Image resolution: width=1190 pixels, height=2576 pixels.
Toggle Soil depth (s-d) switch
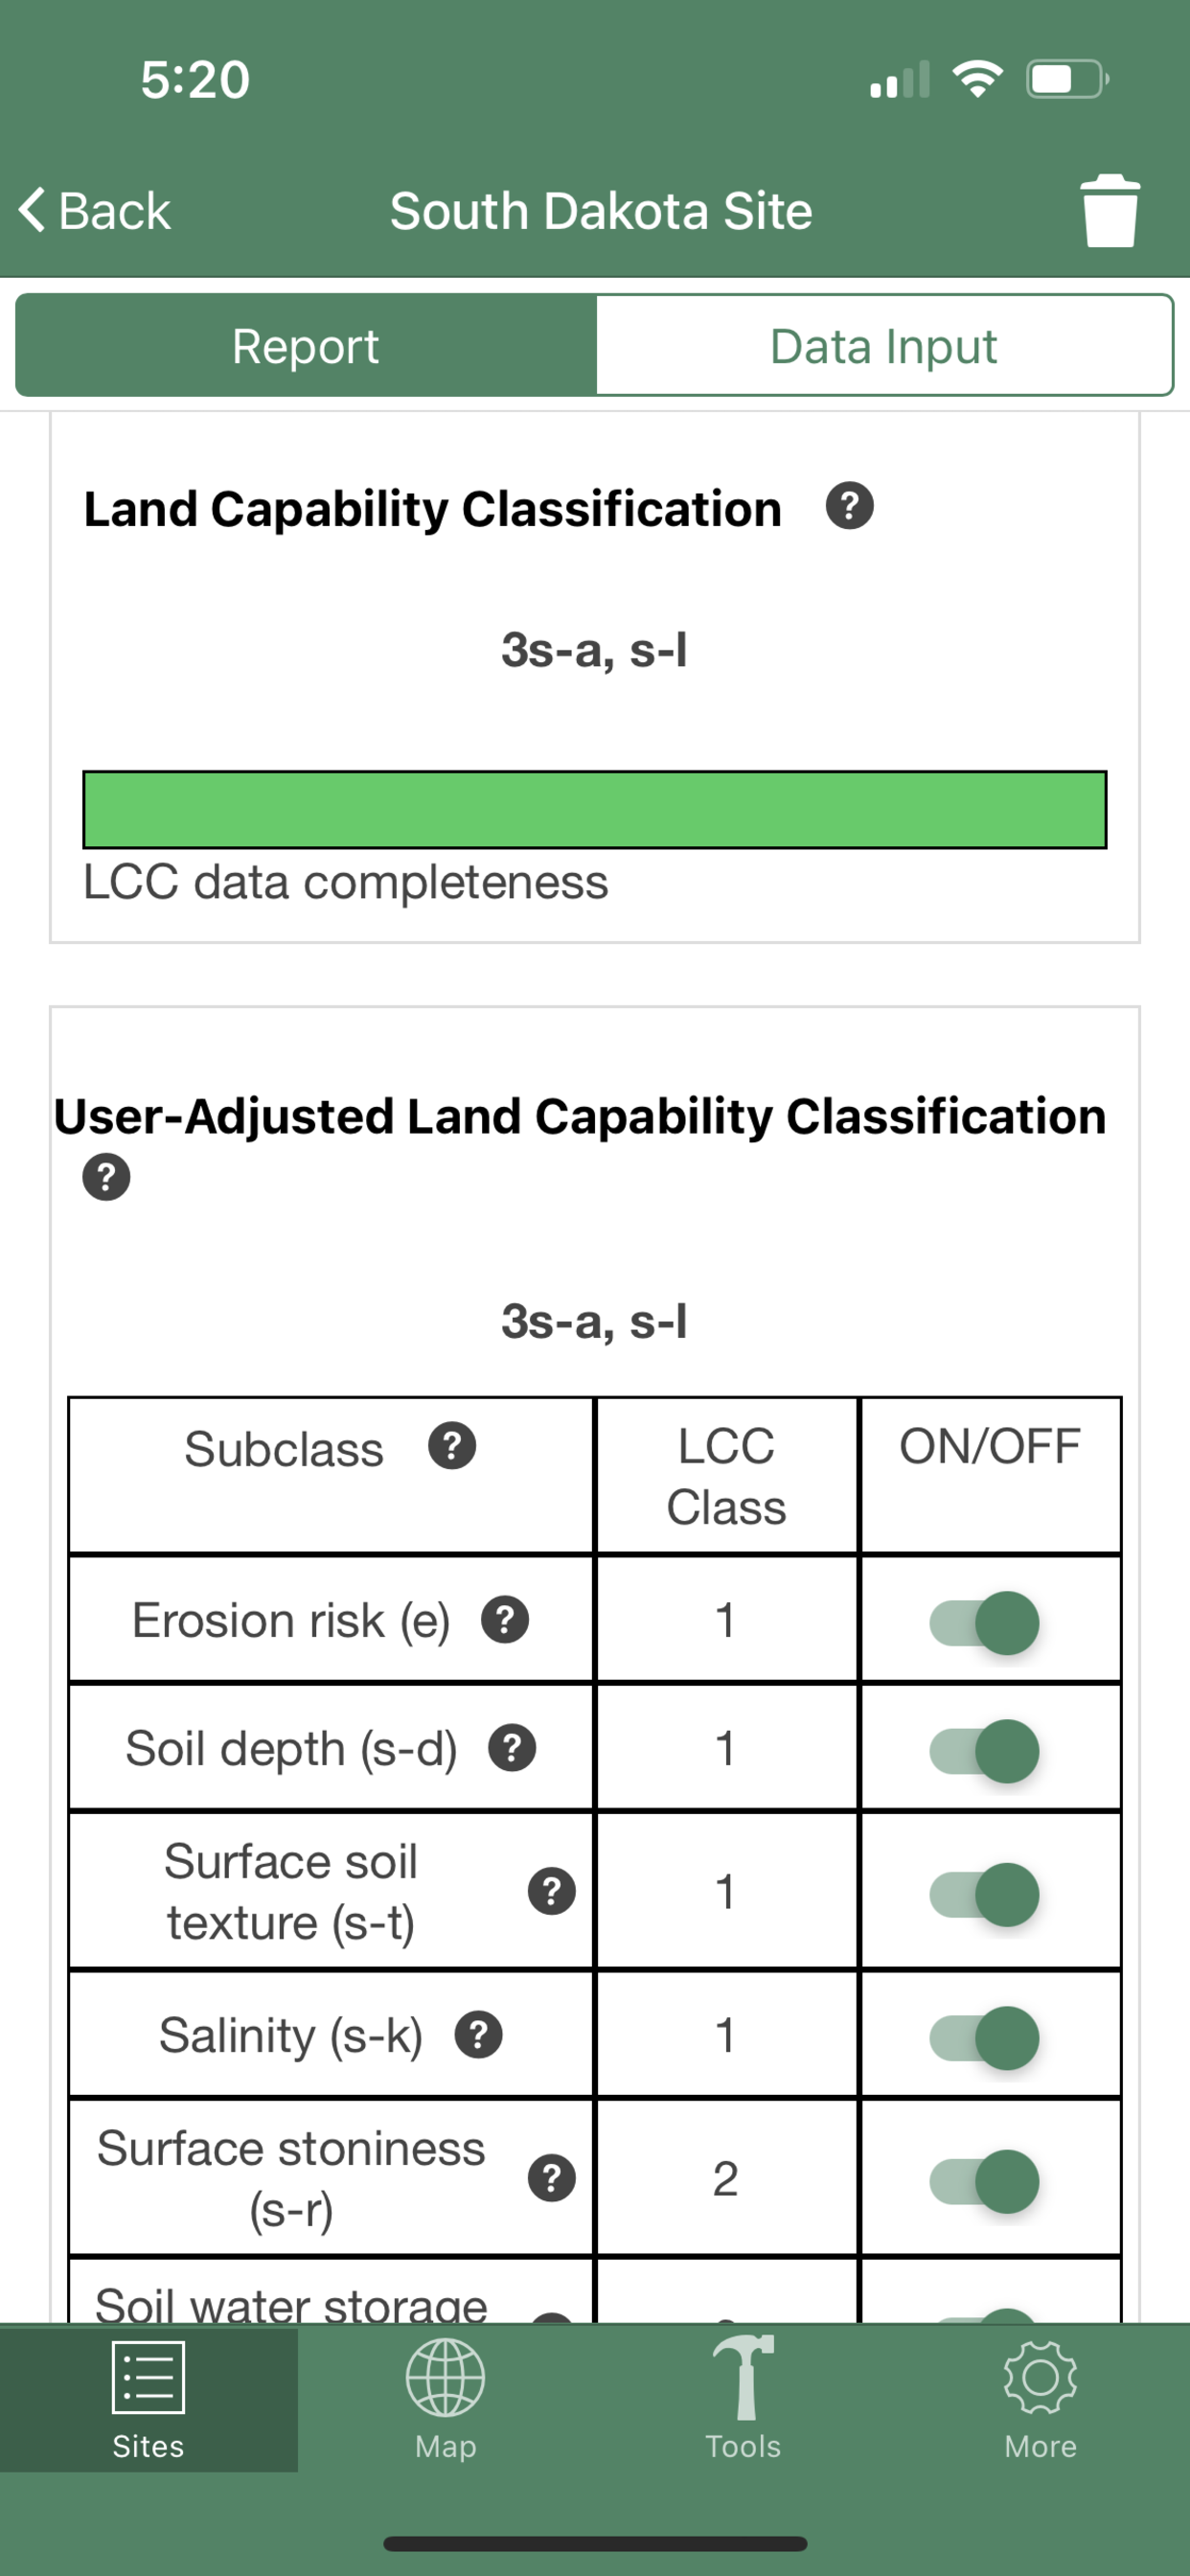984,1751
